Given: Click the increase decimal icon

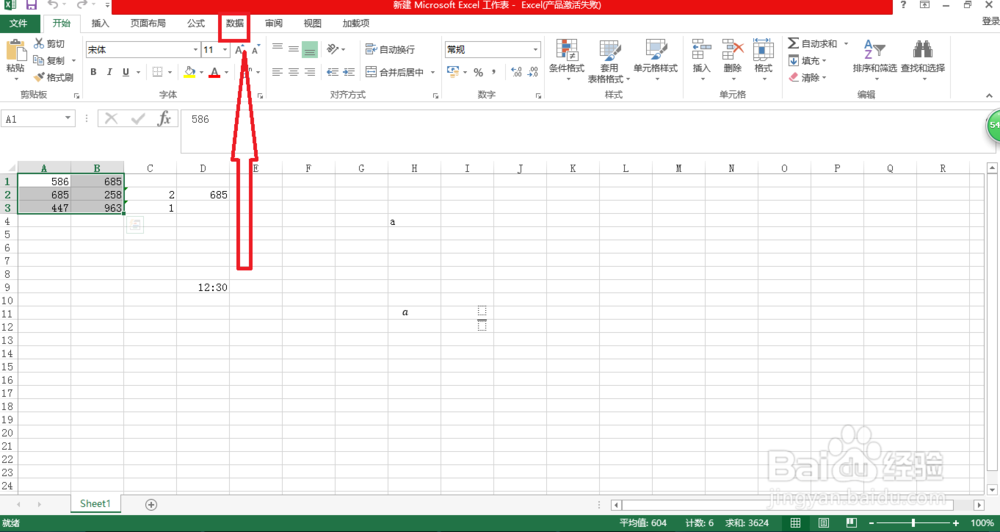Looking at the screenshot, I should pyautogui.click(x=517, y=72).
